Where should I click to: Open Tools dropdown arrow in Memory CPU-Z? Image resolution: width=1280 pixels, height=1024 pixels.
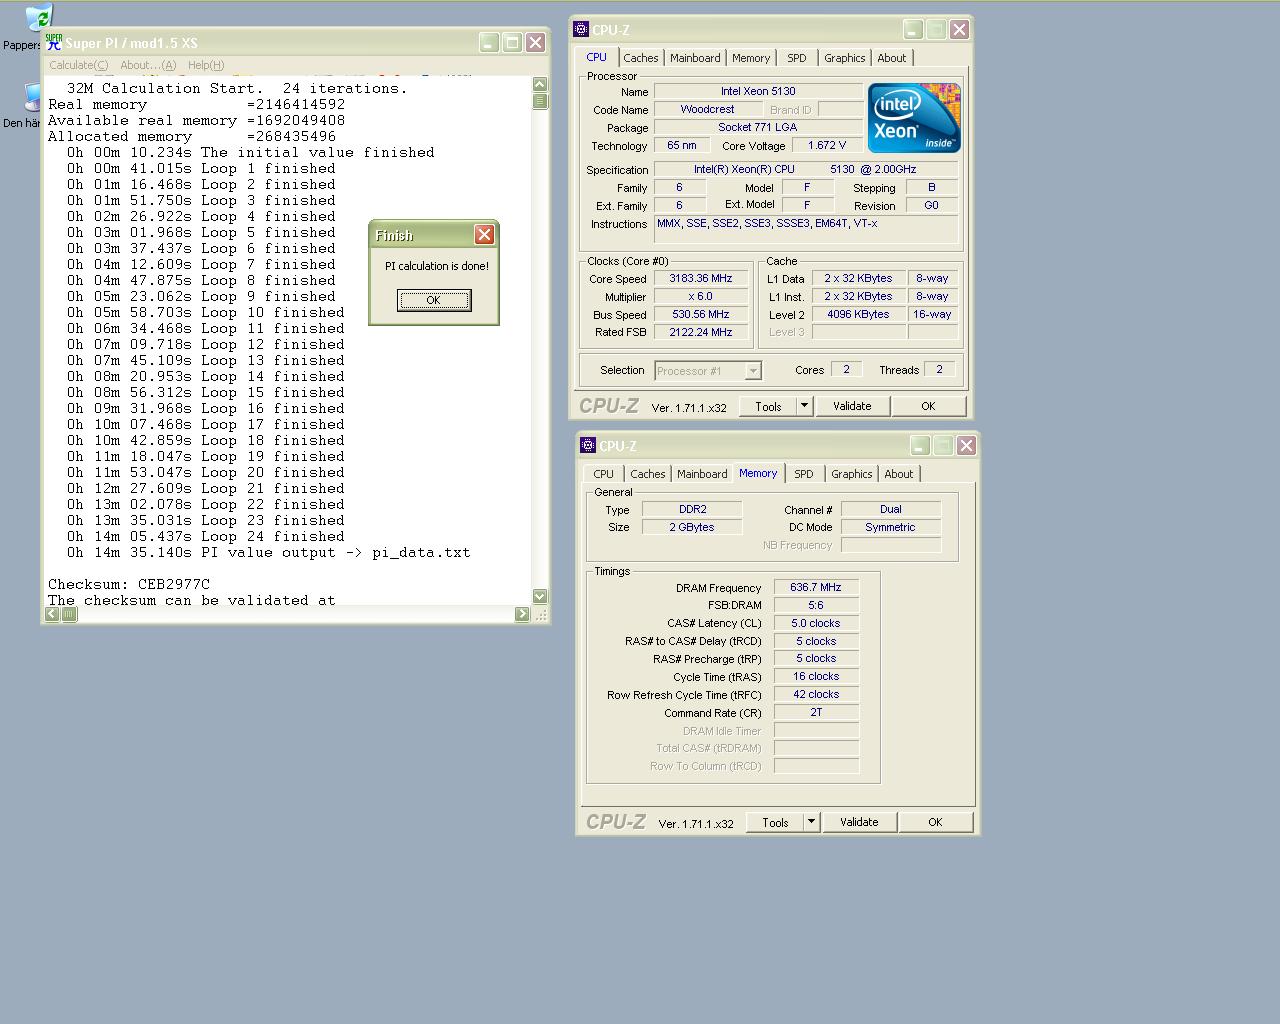coord(811,822)
